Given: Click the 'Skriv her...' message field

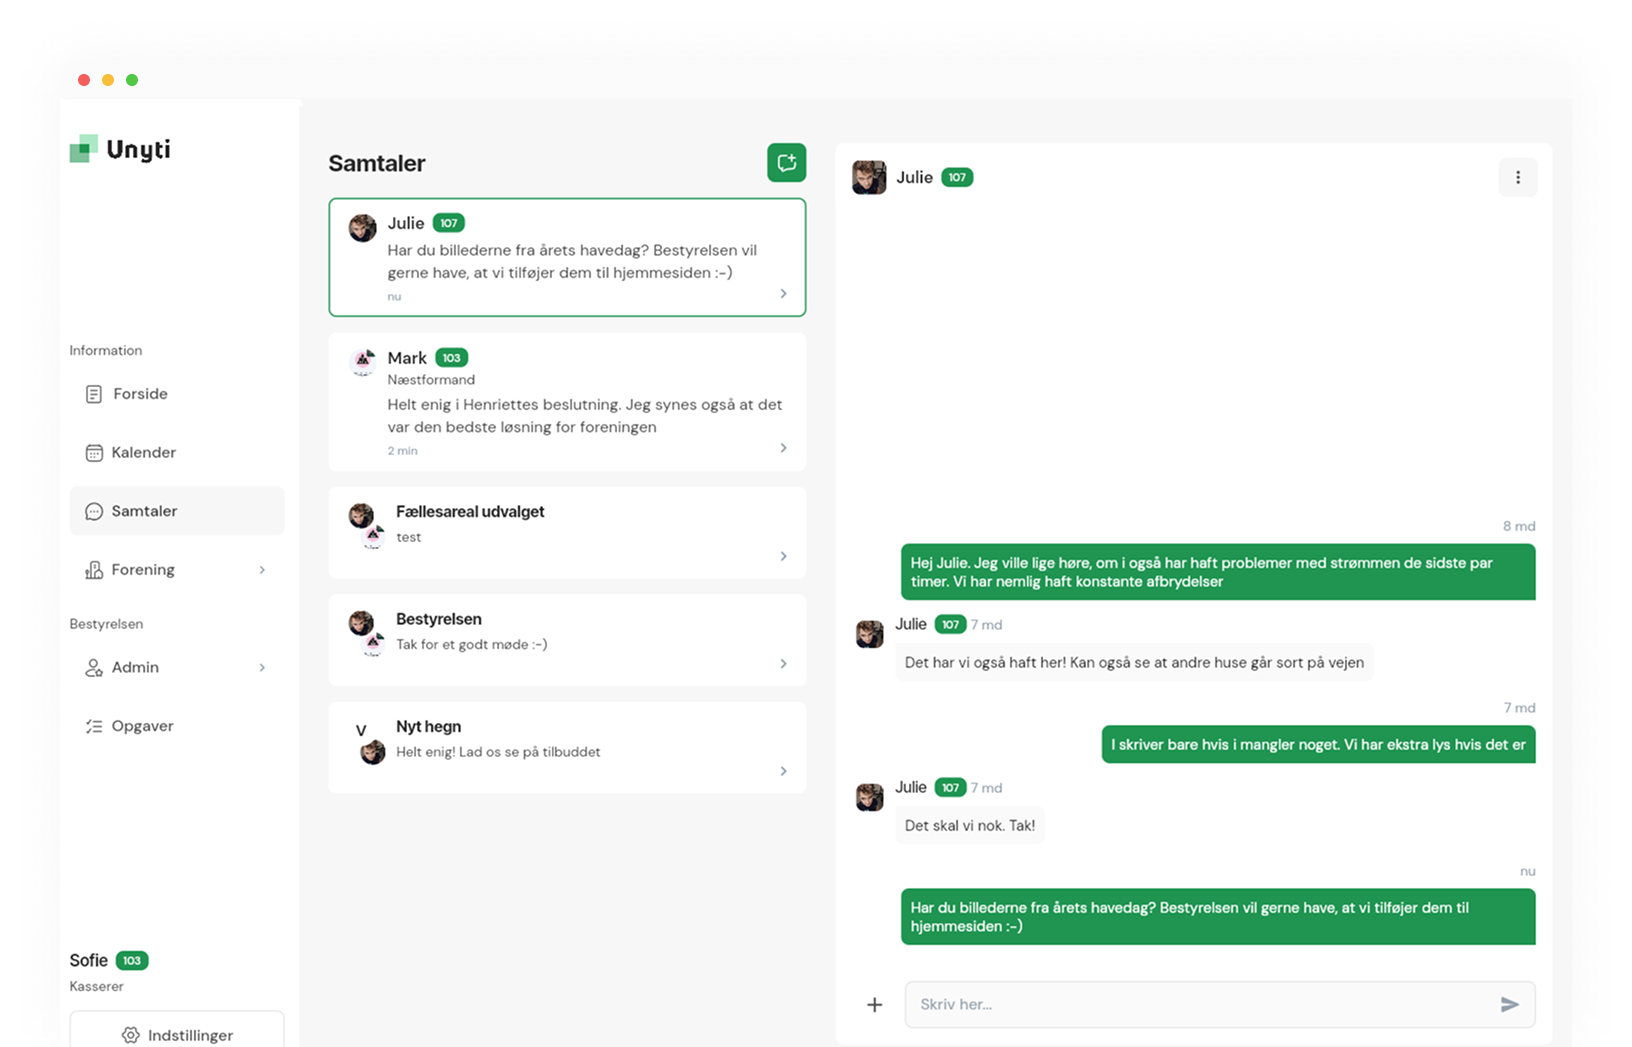Looking at the screenshot, I should 1200,1004.
